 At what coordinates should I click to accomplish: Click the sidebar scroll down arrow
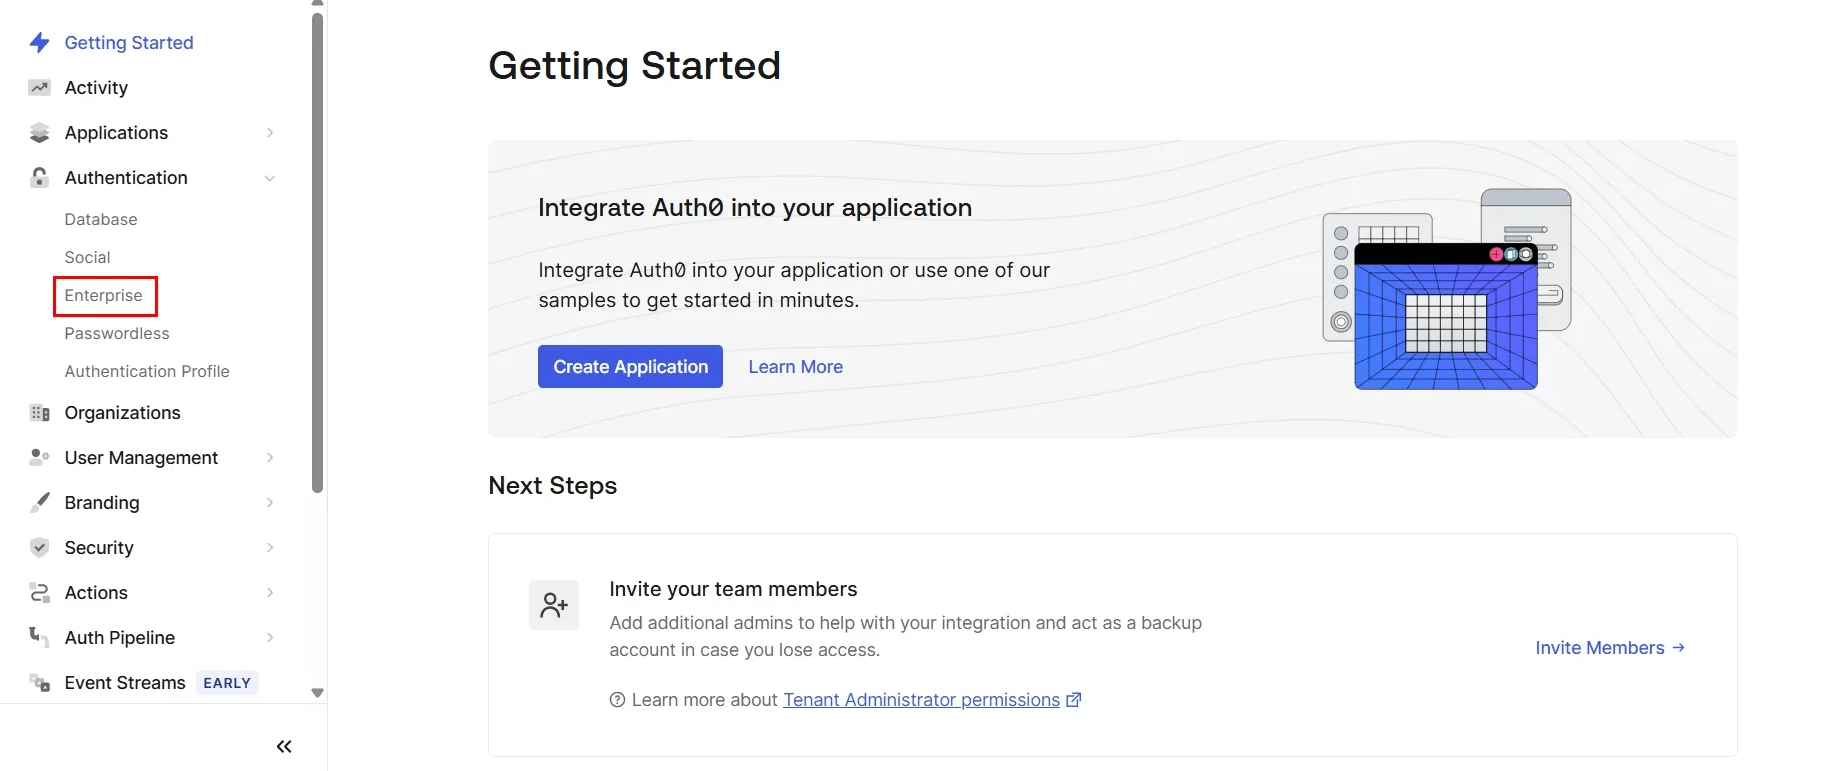318,693
